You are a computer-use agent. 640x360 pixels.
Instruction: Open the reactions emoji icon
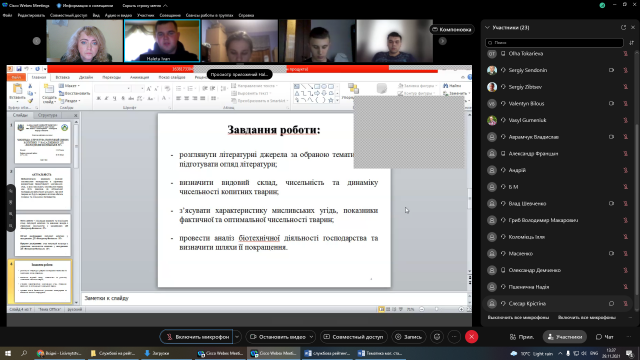(437, 337)
